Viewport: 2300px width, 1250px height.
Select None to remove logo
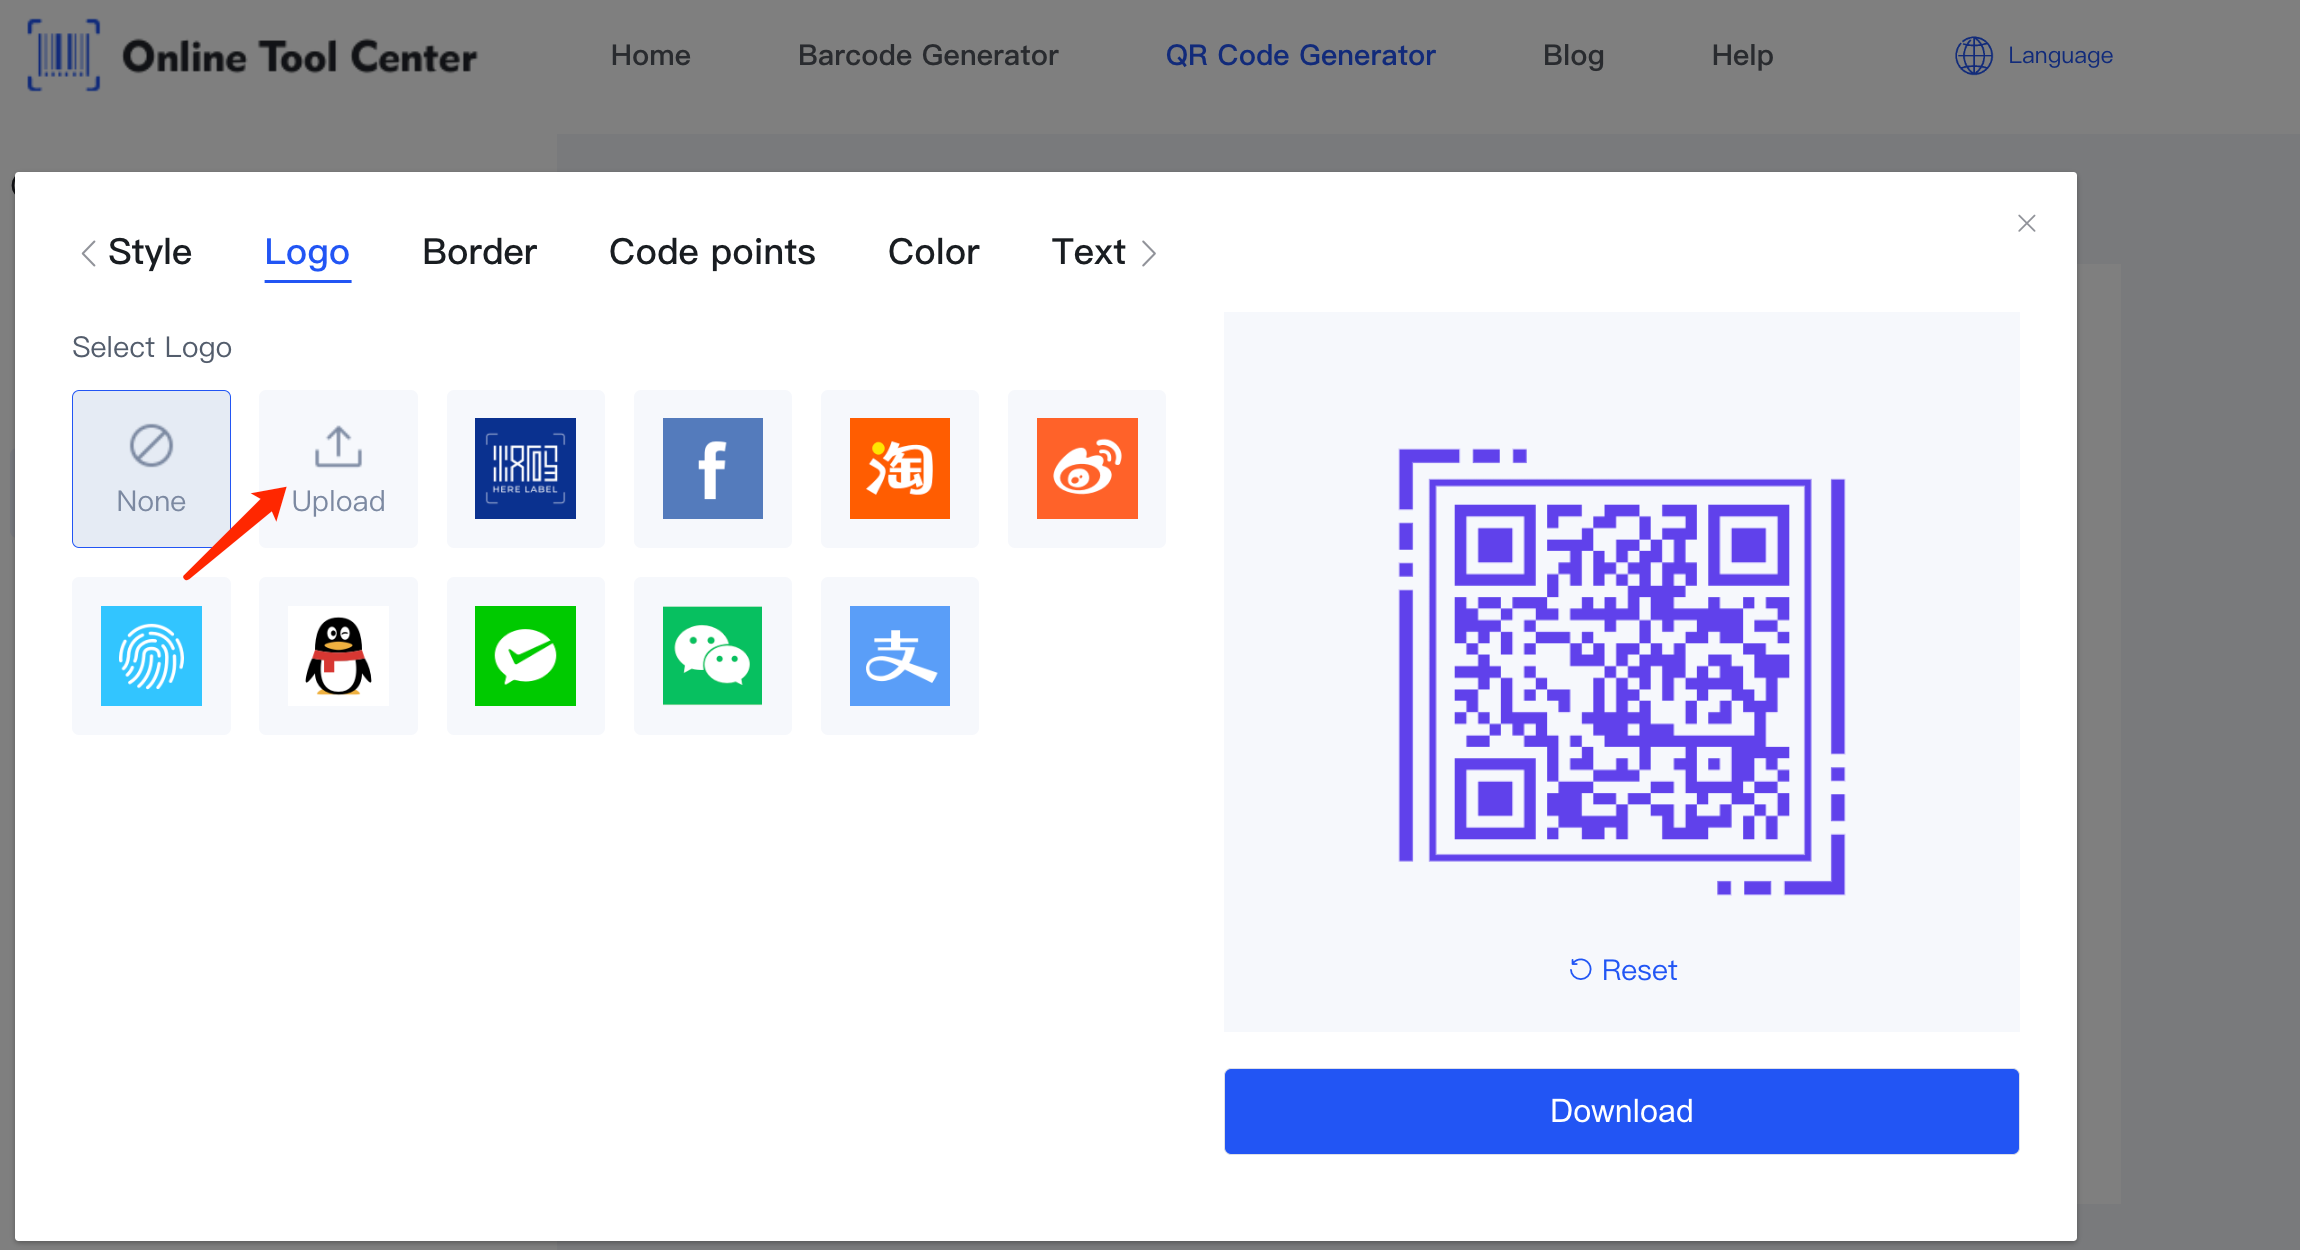coord(151,465)
